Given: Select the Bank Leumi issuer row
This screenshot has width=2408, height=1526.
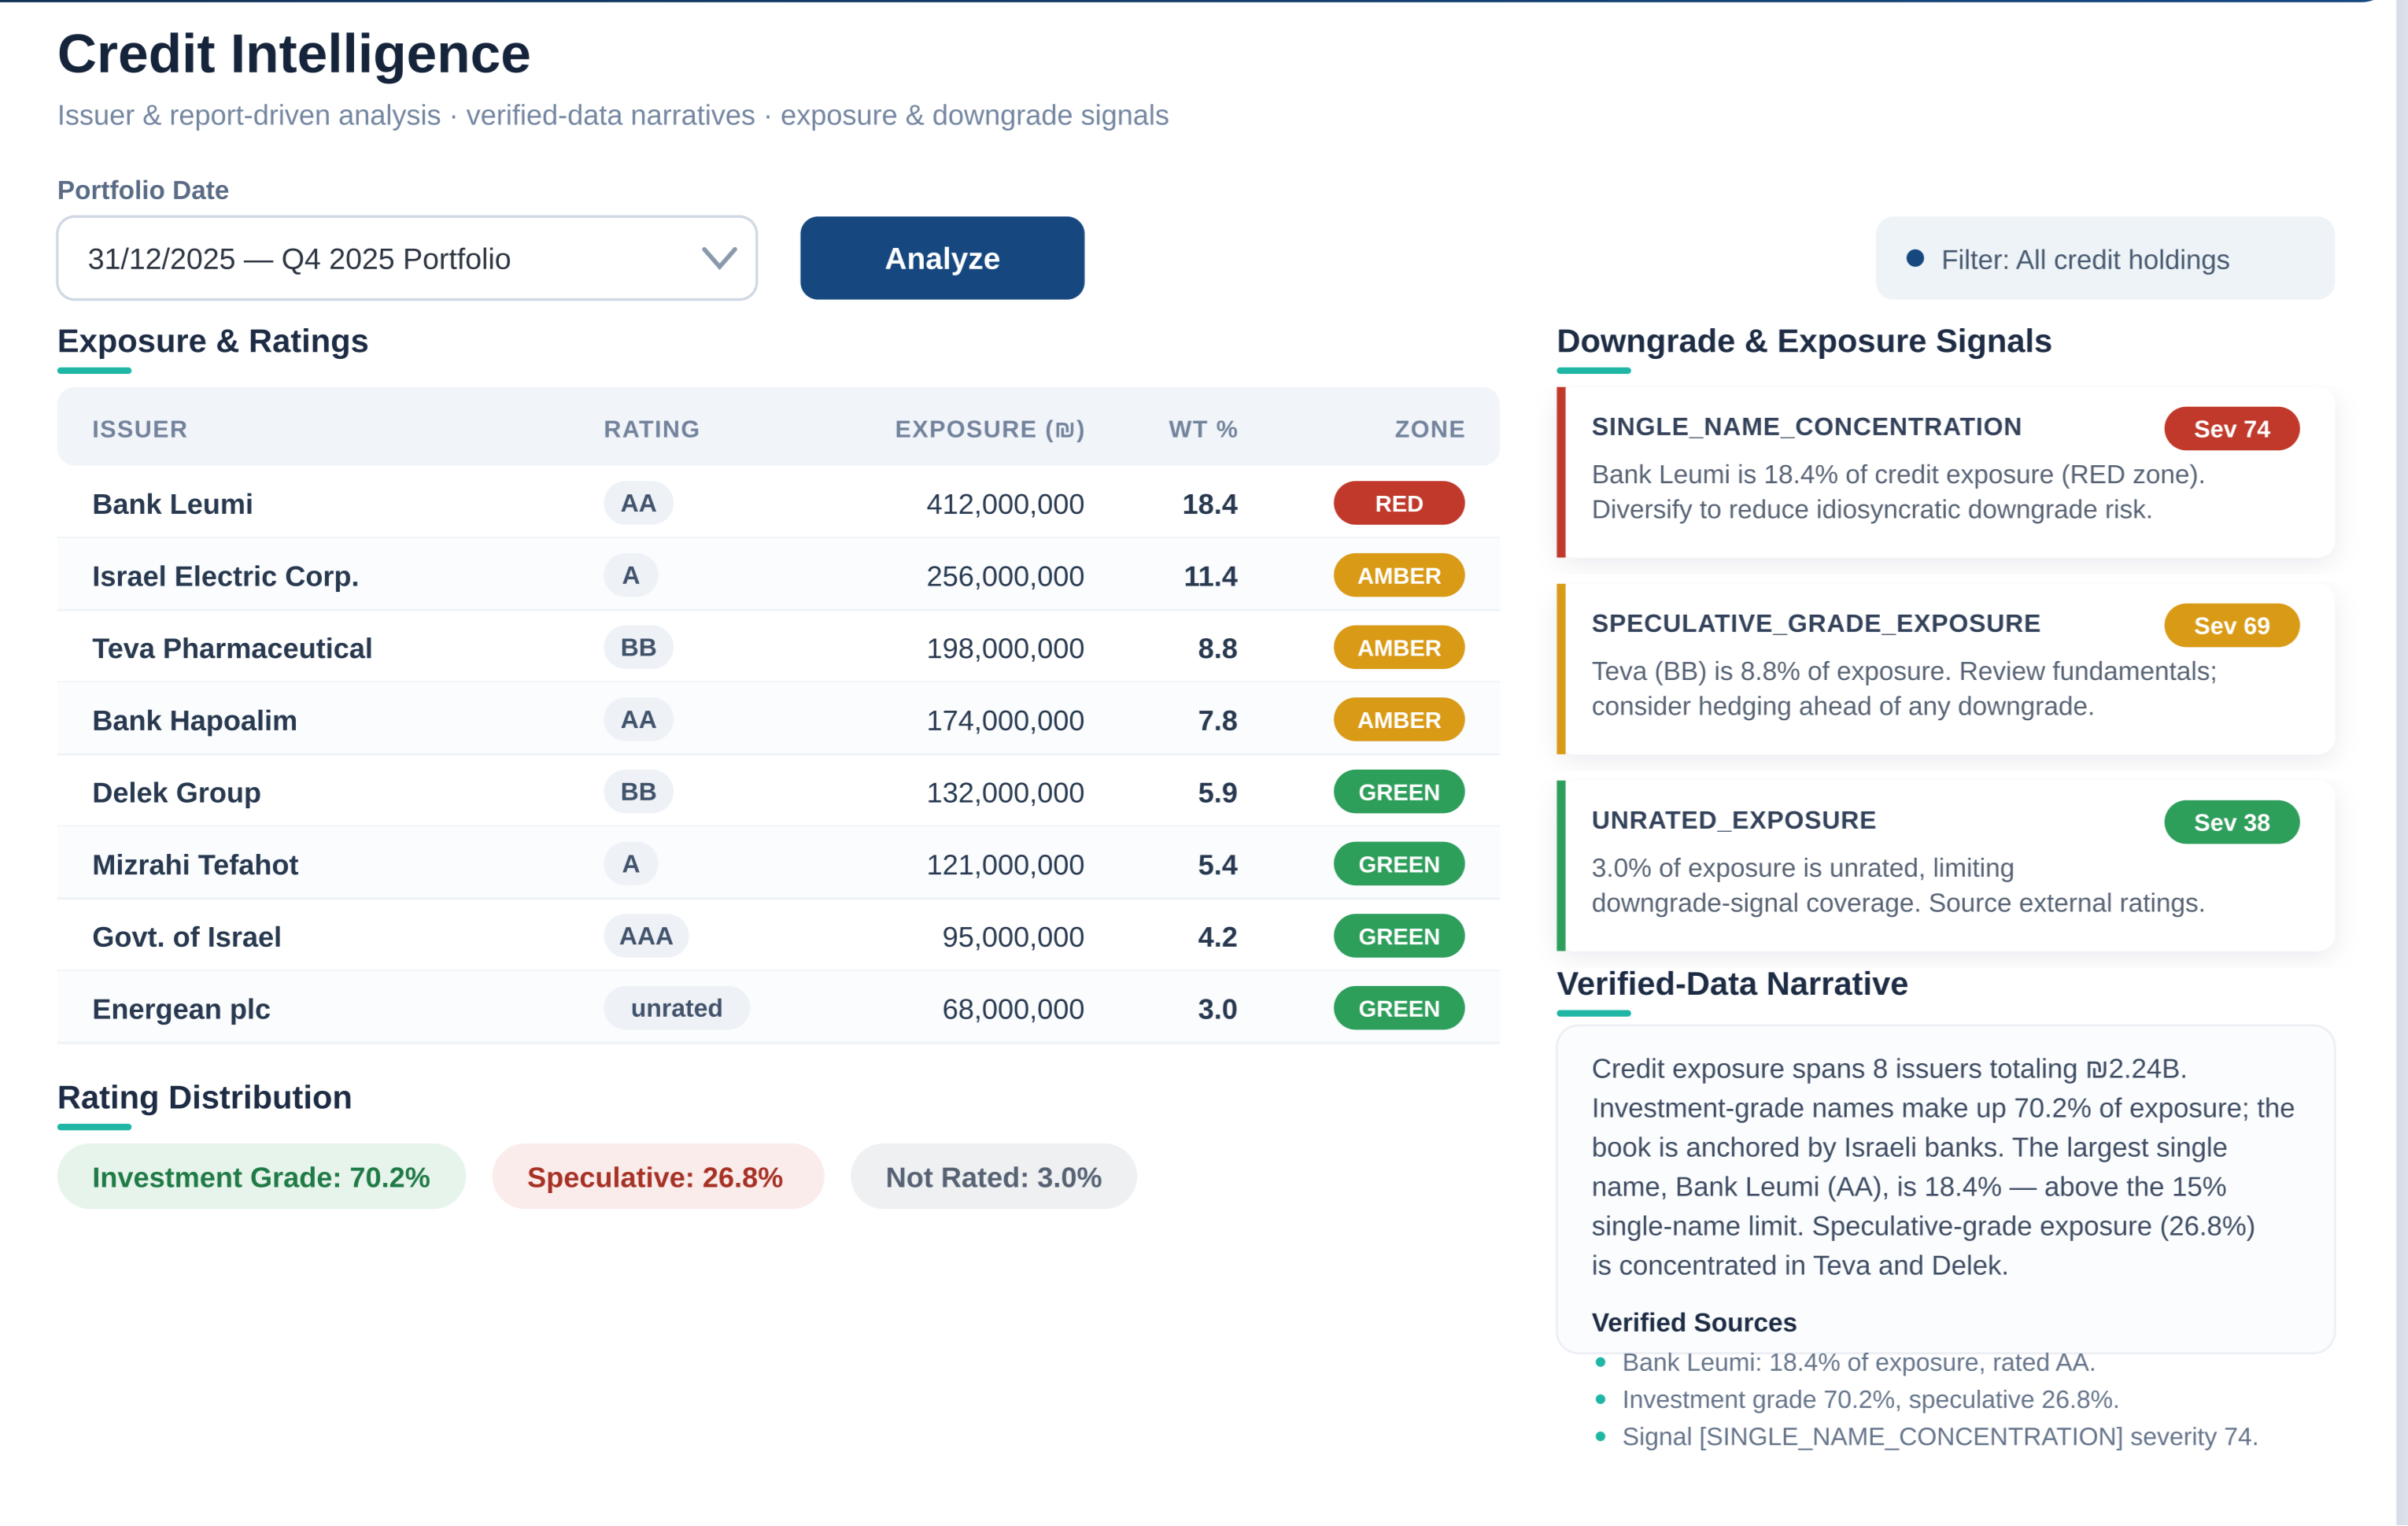Looking at the screenshot, I should 778,503.
